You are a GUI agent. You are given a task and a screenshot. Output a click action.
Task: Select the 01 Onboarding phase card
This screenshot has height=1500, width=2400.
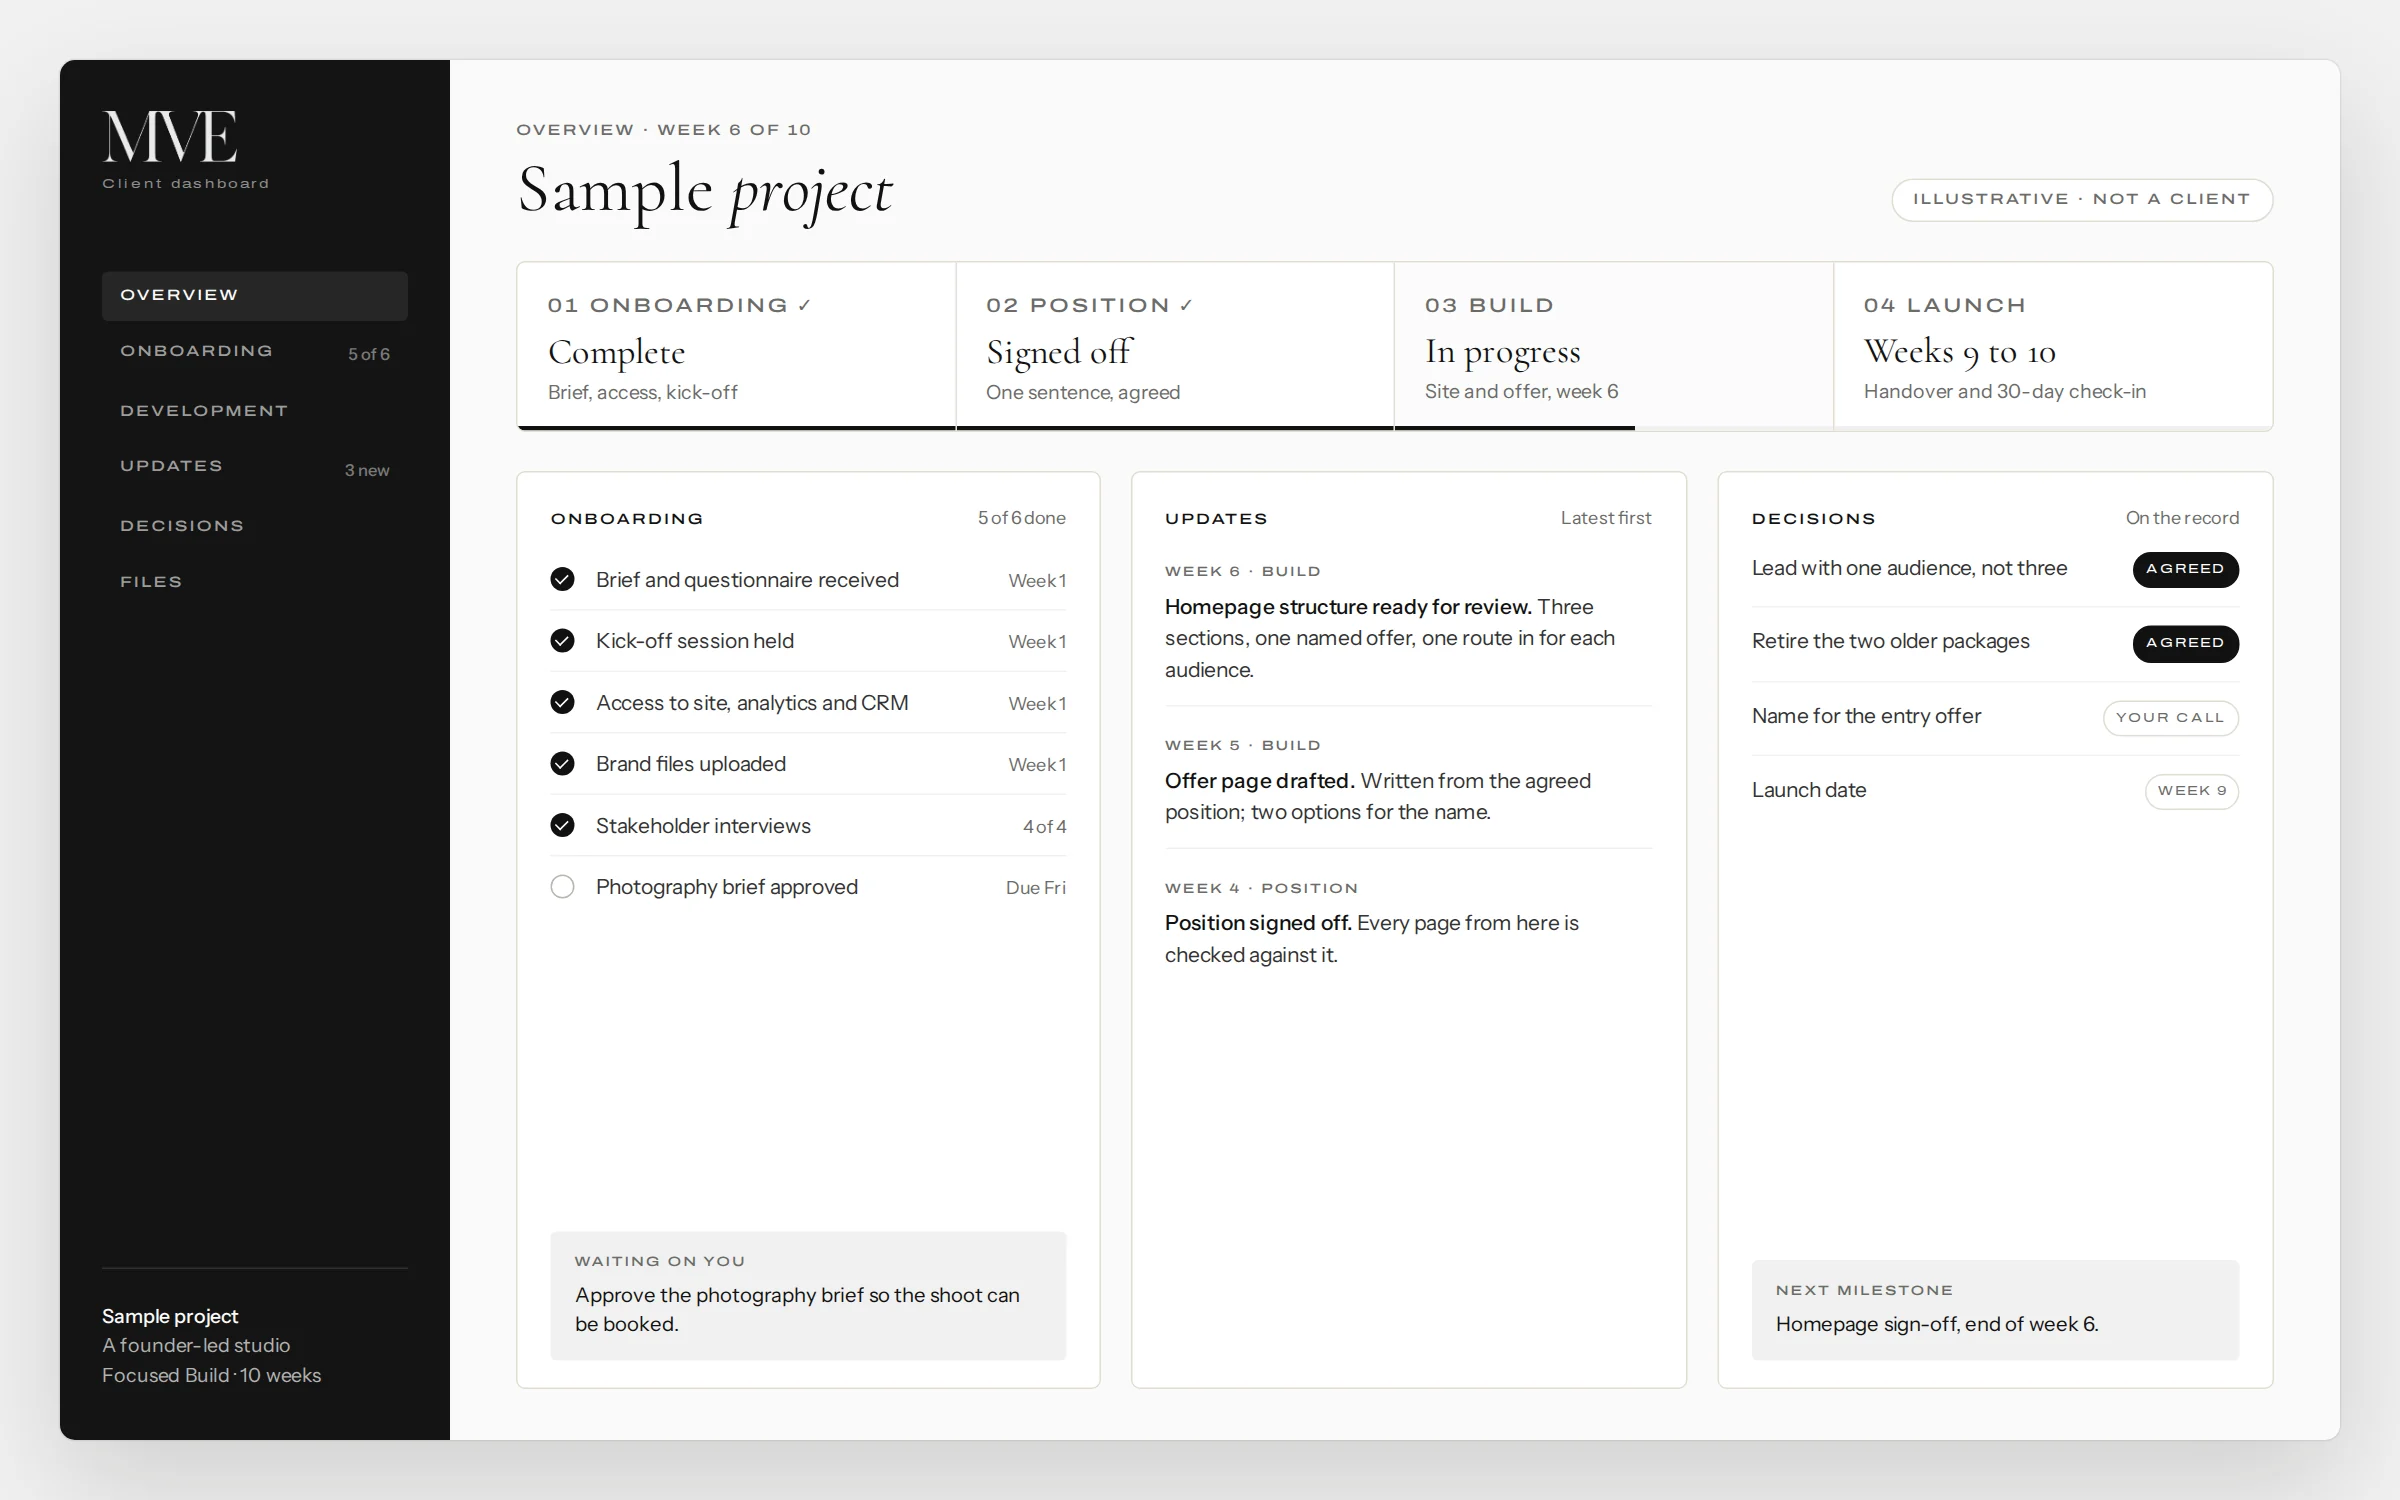pos(737,346)
